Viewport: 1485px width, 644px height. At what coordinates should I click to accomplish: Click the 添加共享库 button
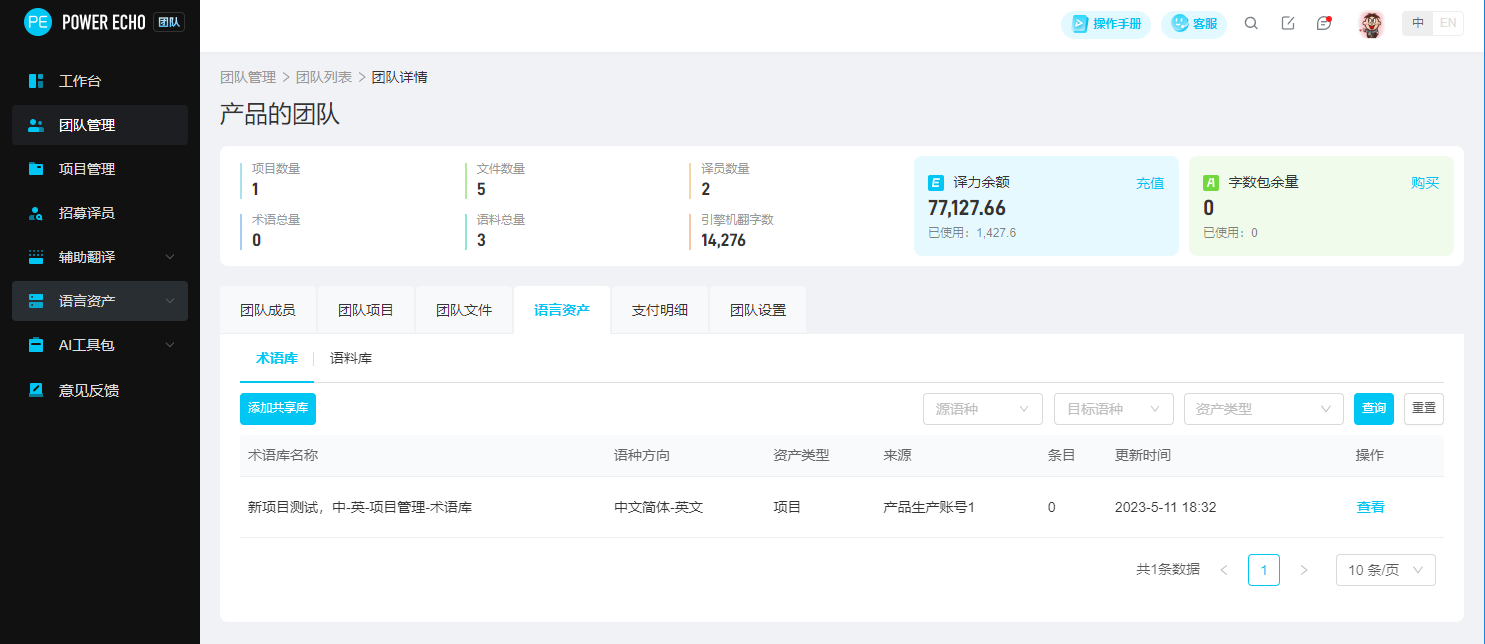point(277,409)
